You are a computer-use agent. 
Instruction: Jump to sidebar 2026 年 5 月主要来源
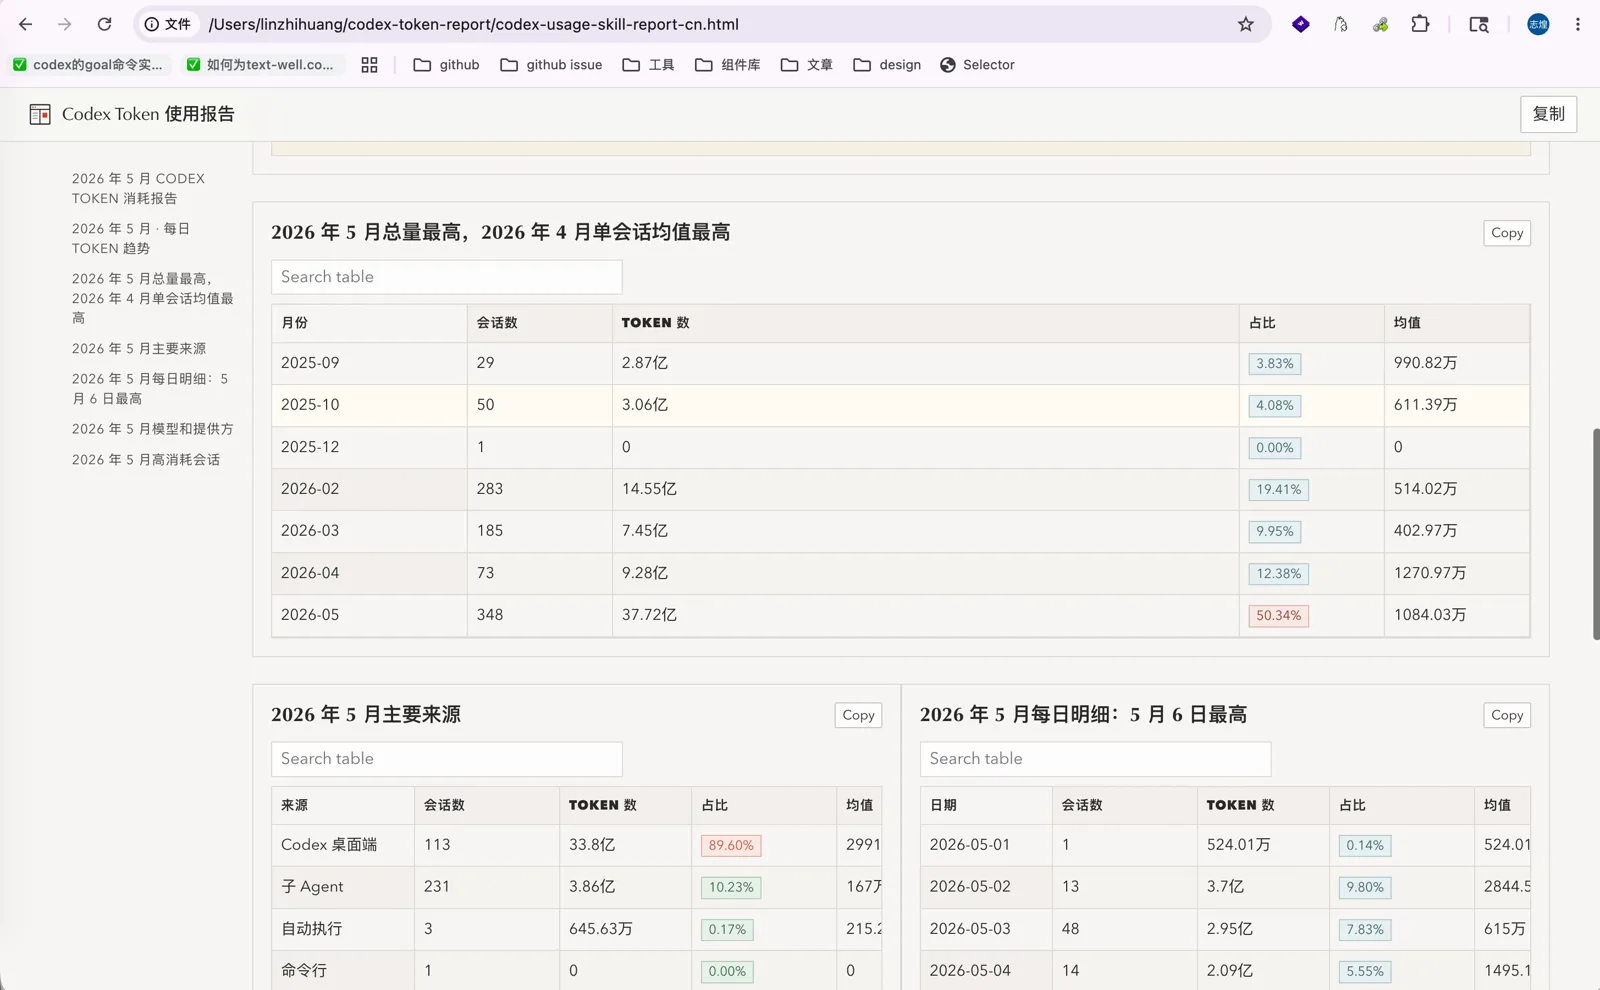click(139, 348)
